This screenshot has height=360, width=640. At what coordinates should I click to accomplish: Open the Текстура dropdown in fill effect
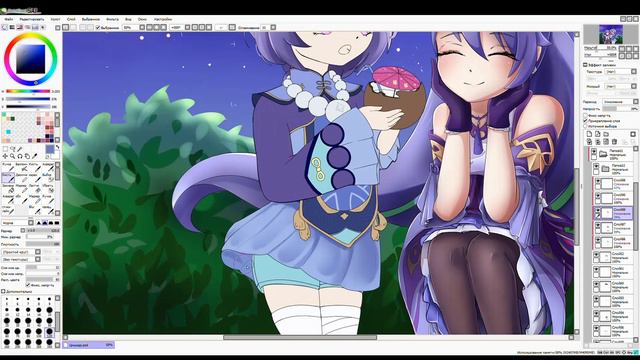tap(620, 72)
